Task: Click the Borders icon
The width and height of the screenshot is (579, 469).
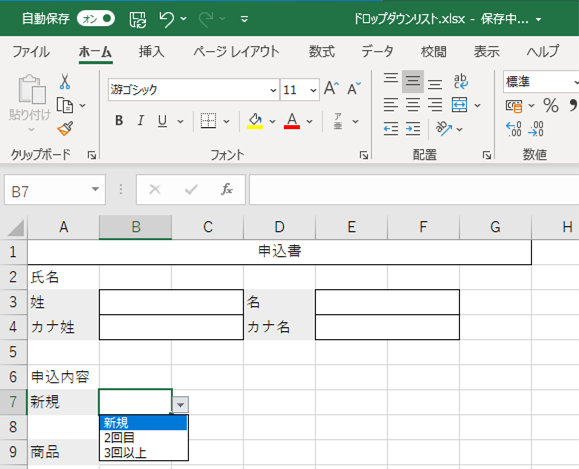Action: (208, 121)
